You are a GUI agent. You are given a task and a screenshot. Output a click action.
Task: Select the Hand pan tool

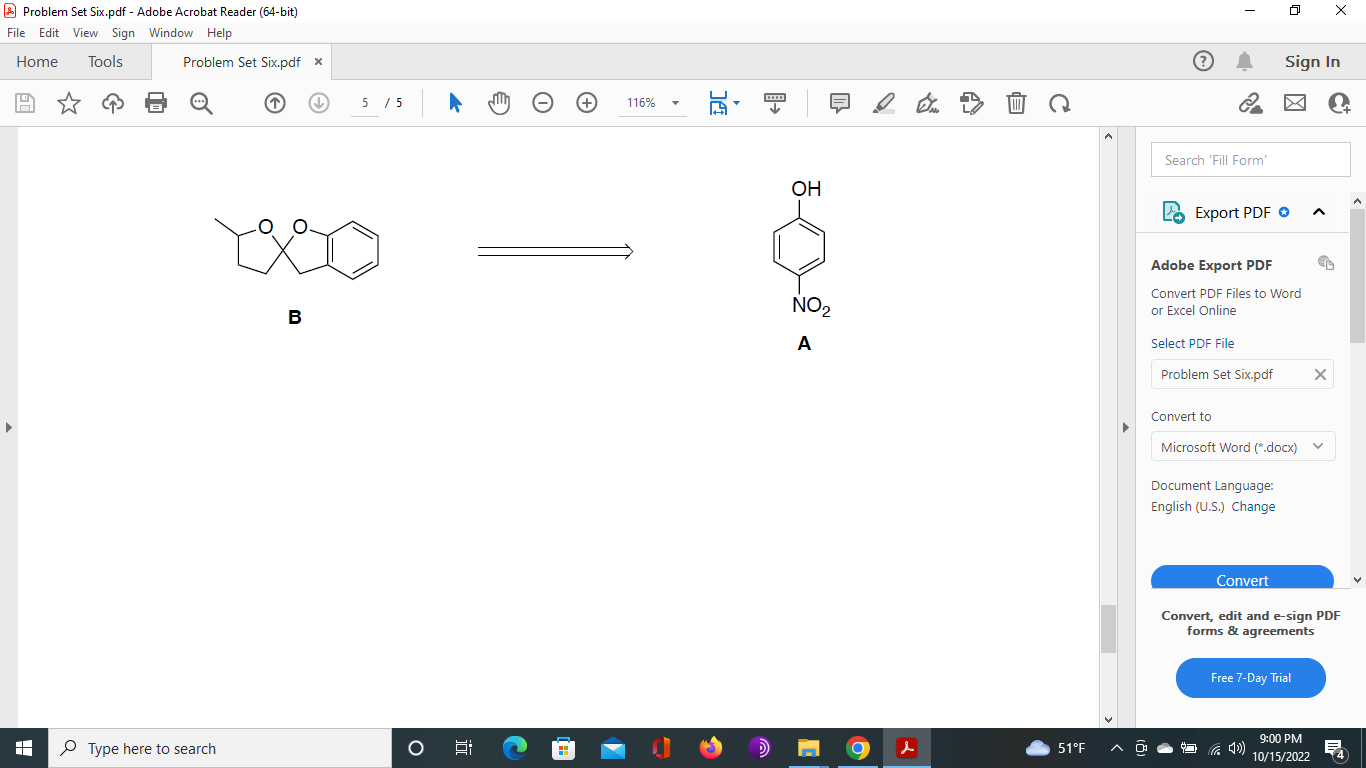pos(499,103)
